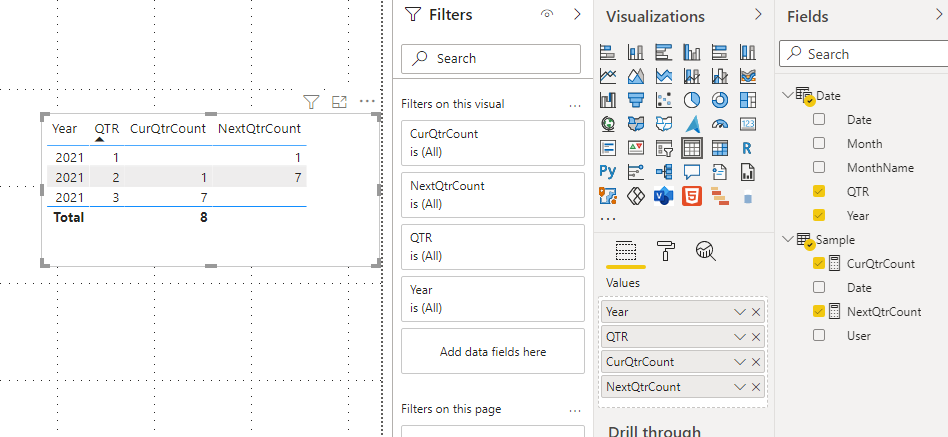Insert the Decomposition tree visual
The height and width of the screenshot is (437, 948).
coord(664,172)
